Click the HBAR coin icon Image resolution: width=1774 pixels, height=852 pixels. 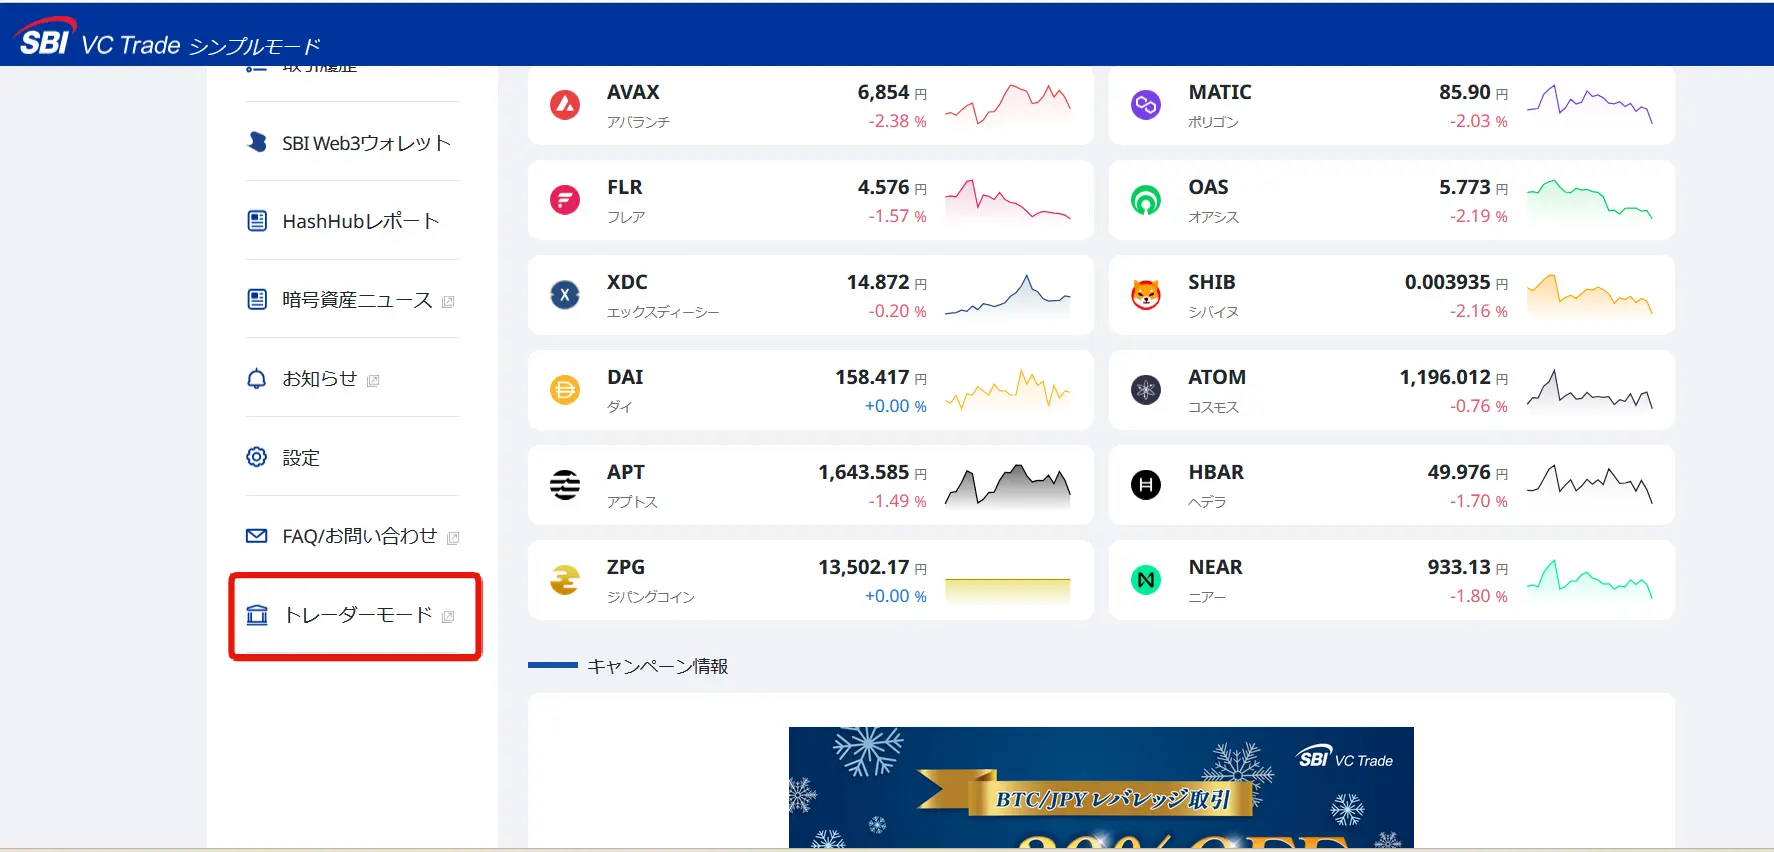pyautogui.click(x=1146, y=485)
